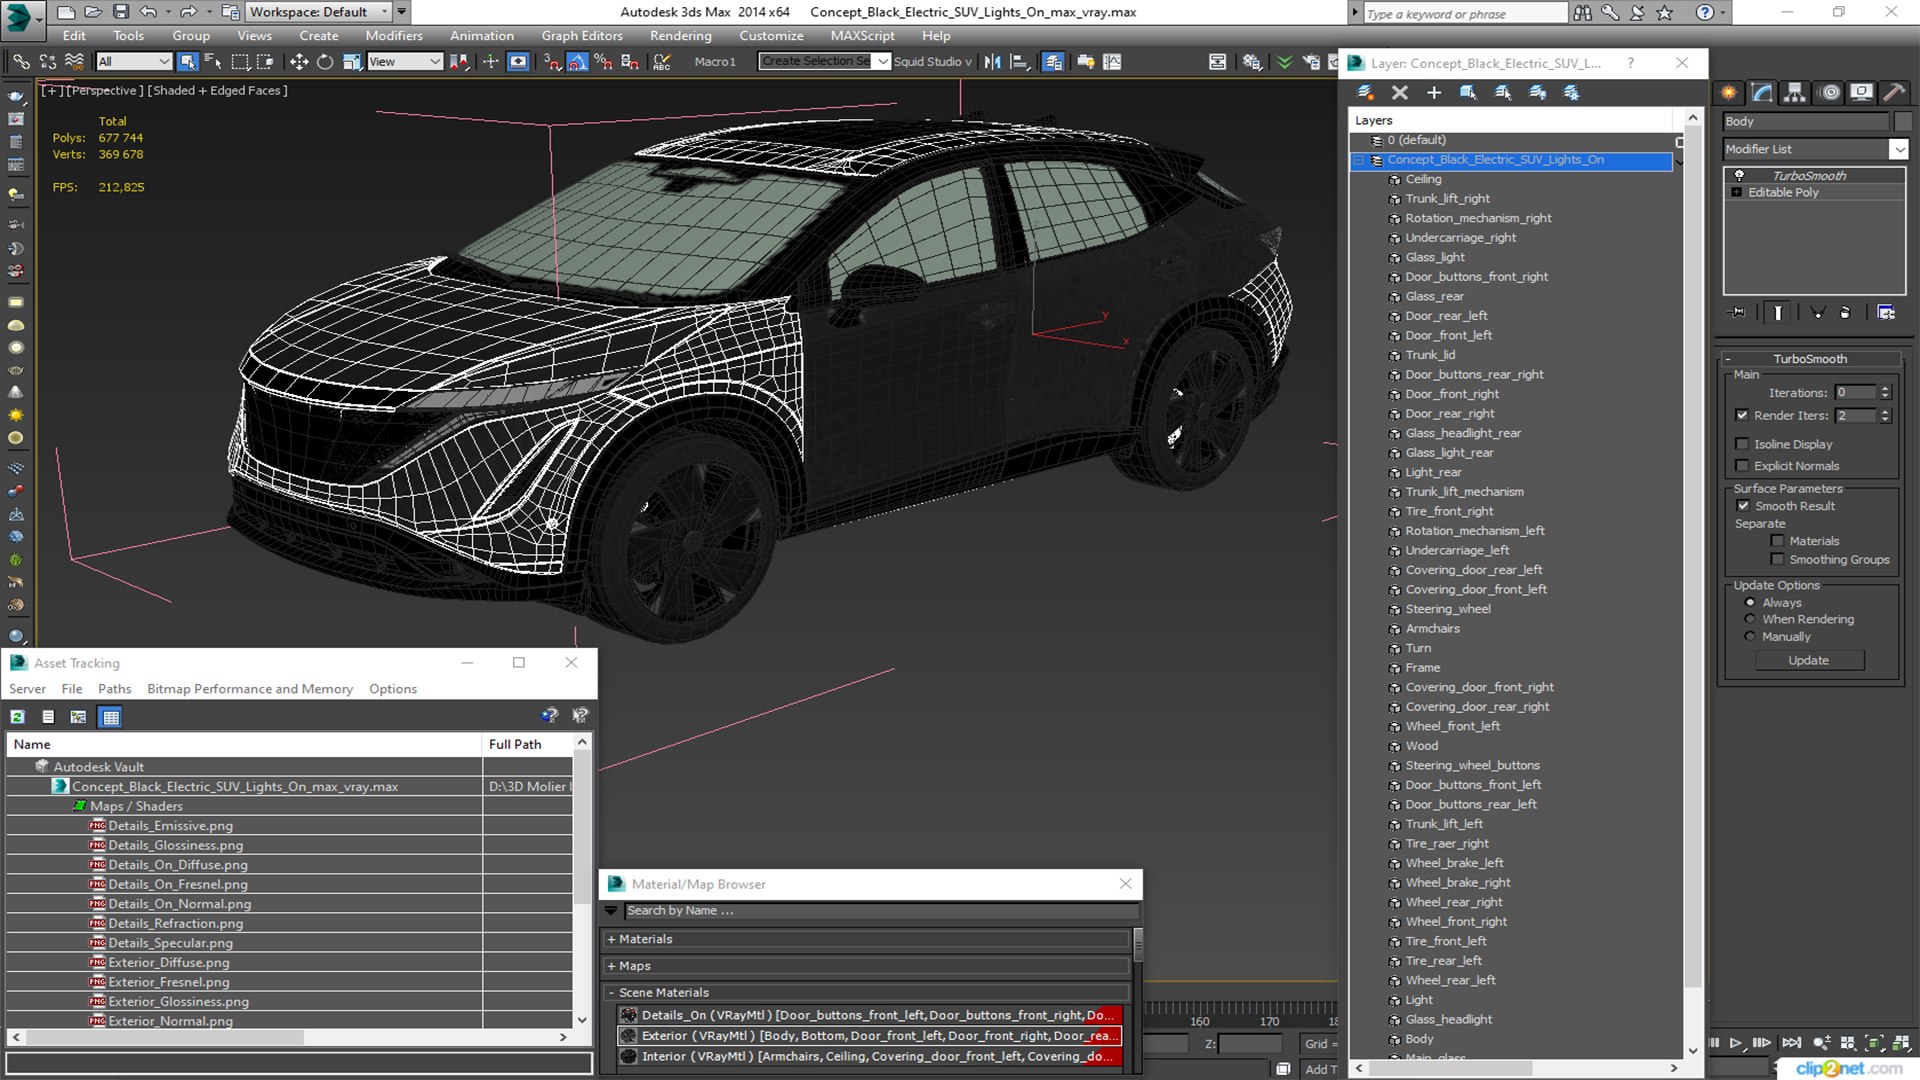
Task: Select the Select and Rotate tool
Action: pos(325,62)
